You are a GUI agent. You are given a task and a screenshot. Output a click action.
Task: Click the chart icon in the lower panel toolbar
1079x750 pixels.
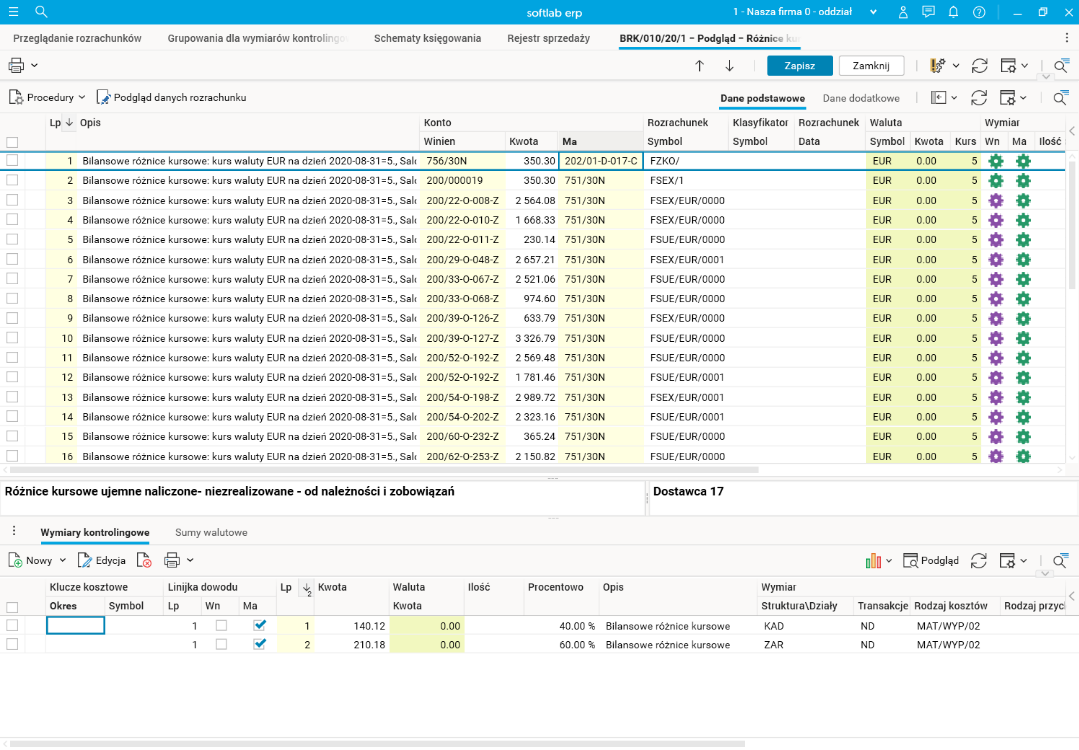(x=872, y=561)
